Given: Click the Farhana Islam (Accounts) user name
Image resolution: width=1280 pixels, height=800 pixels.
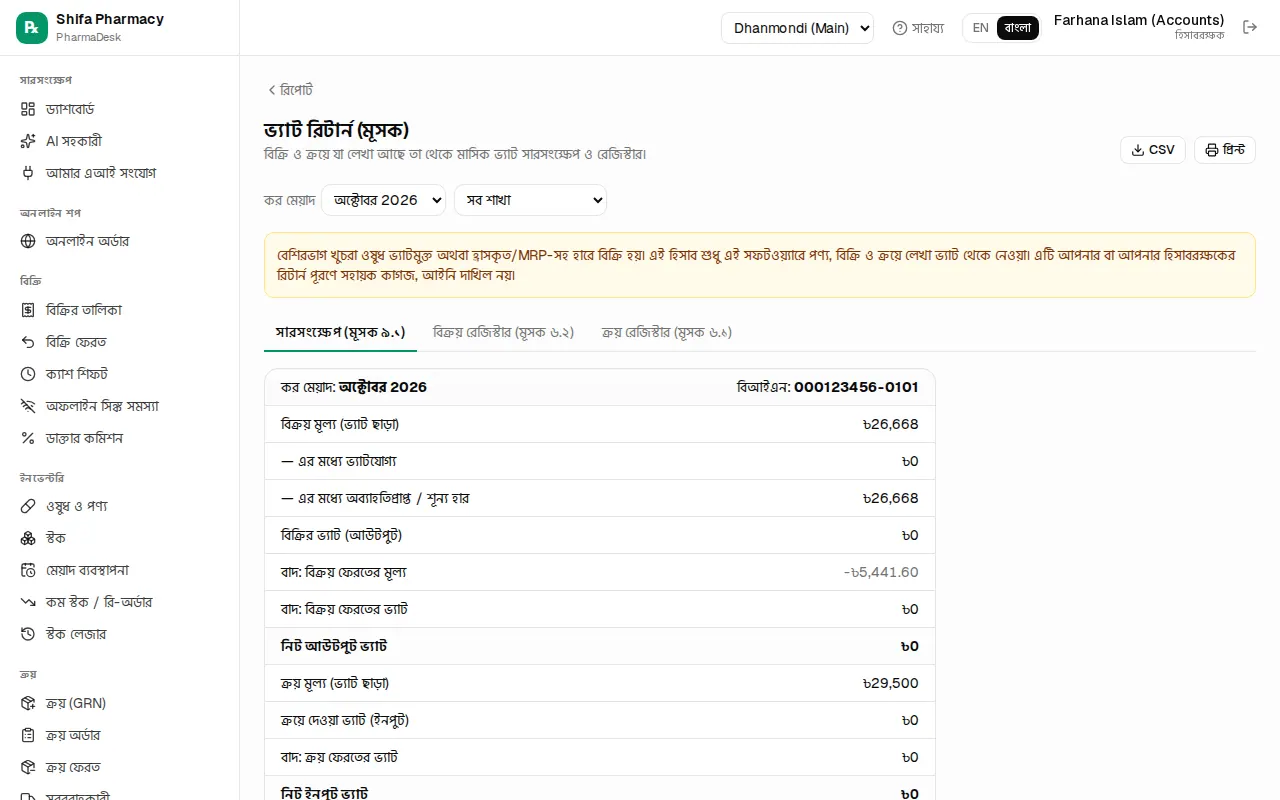Looking at the screenshot, I should point(1139,20).
